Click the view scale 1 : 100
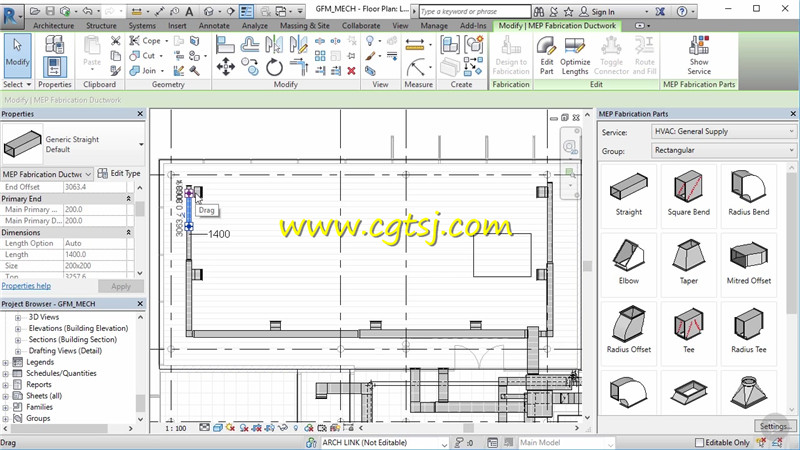The width and height of the screenshot is (800, 450). (176, 428)
